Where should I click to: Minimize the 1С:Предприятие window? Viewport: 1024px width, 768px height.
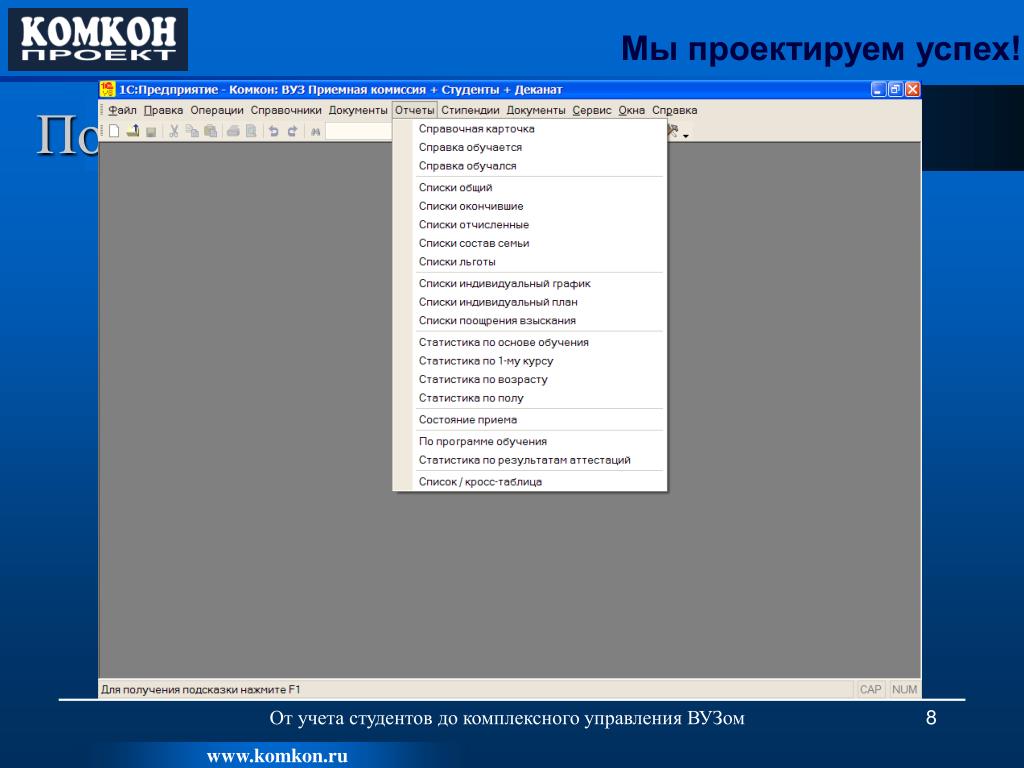[878, 89]
